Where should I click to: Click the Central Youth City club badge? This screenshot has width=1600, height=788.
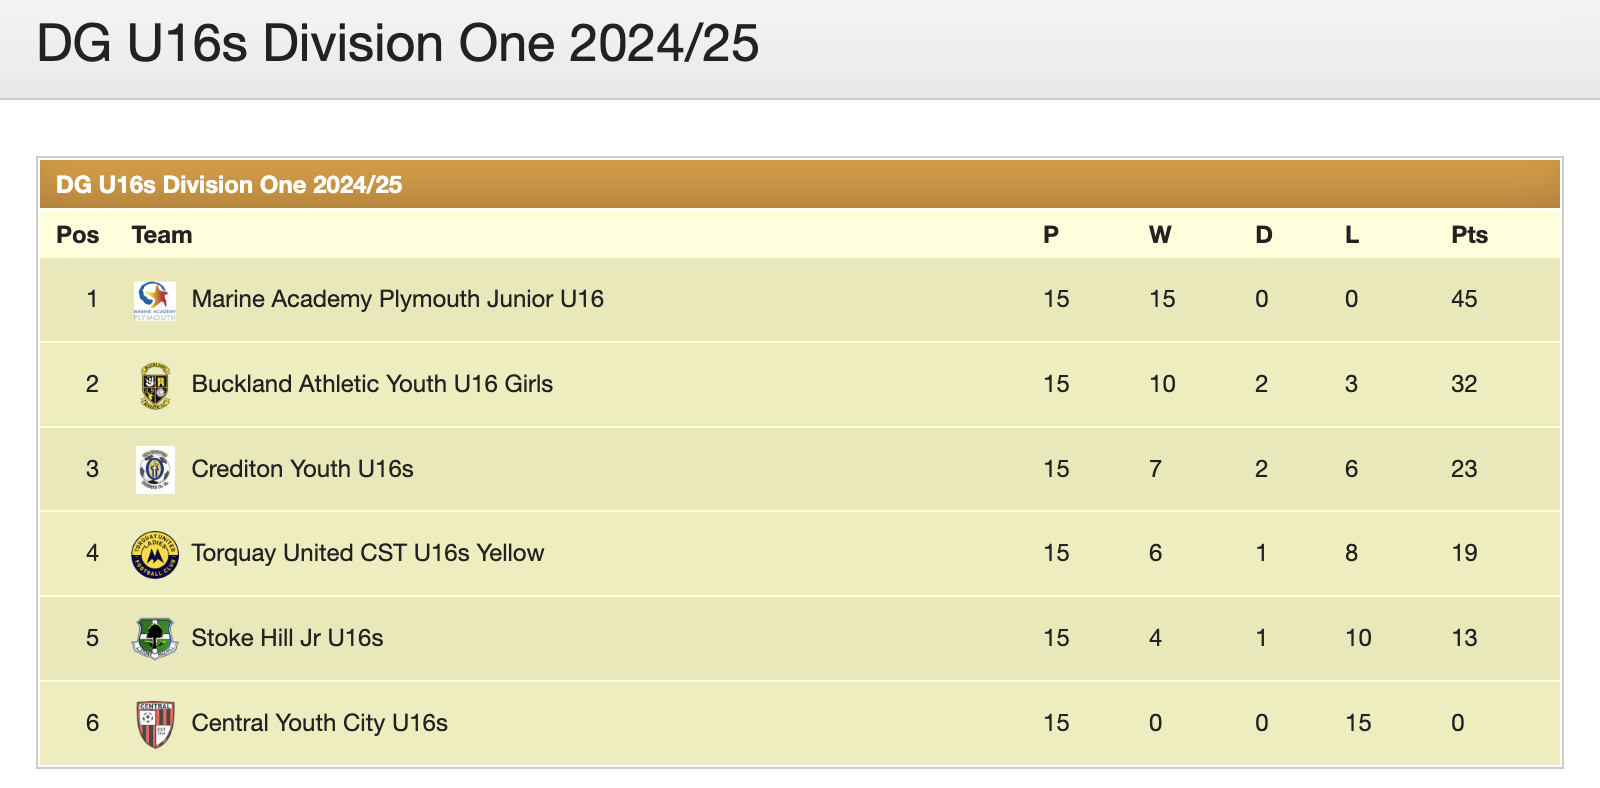point(155,724)
